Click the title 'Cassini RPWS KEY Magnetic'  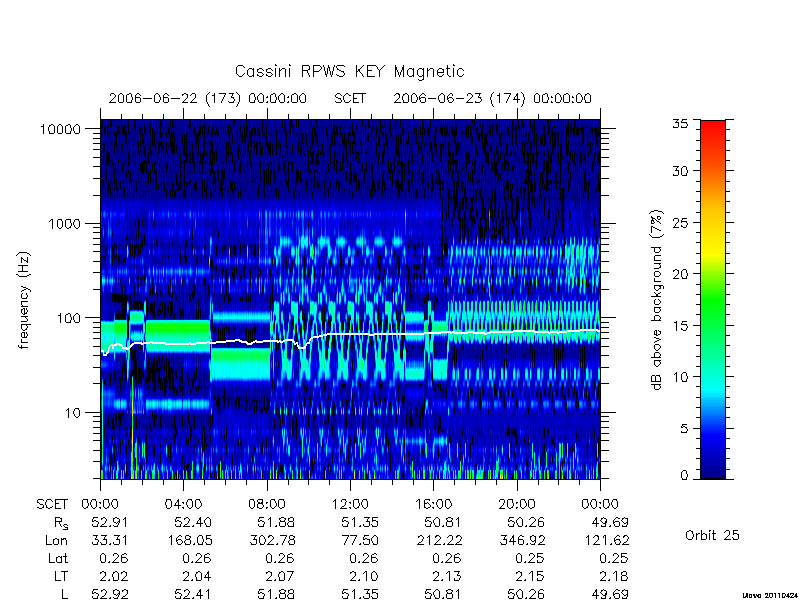(349, 71)
